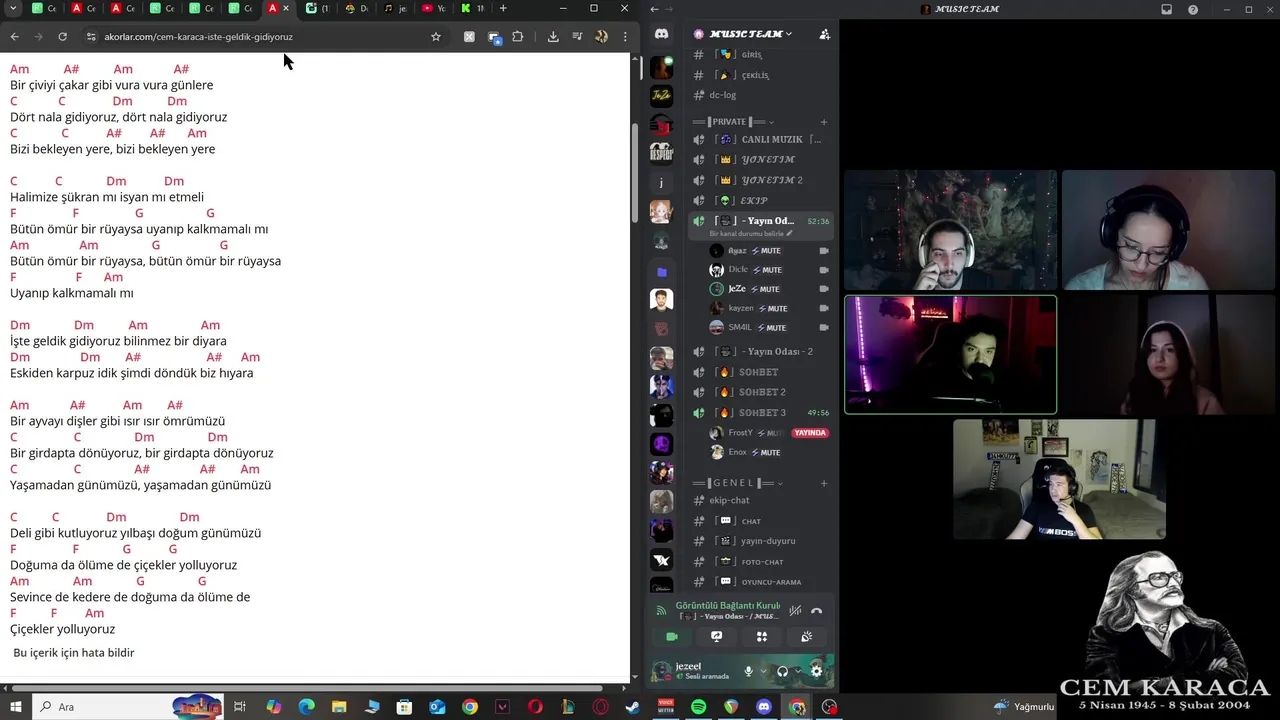This screenshot has width=1280, height=720.
Task: Open a new Chrome tab
Action: click(x=503, y=9)
